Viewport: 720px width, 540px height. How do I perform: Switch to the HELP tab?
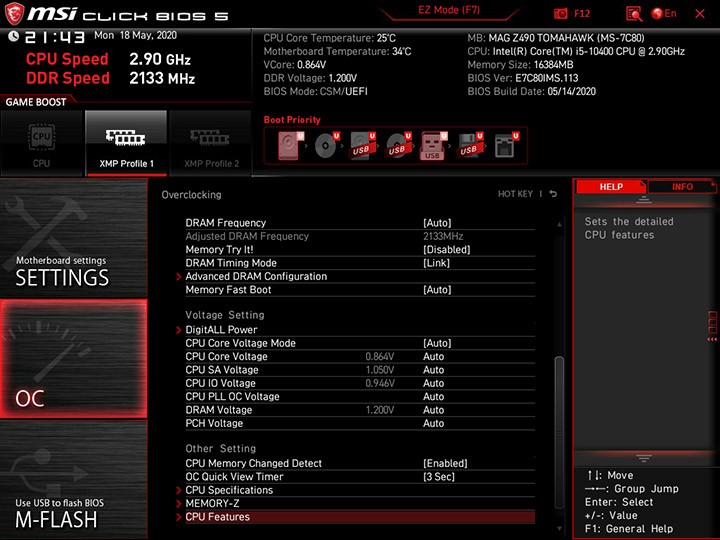click(x=611, y=187)
